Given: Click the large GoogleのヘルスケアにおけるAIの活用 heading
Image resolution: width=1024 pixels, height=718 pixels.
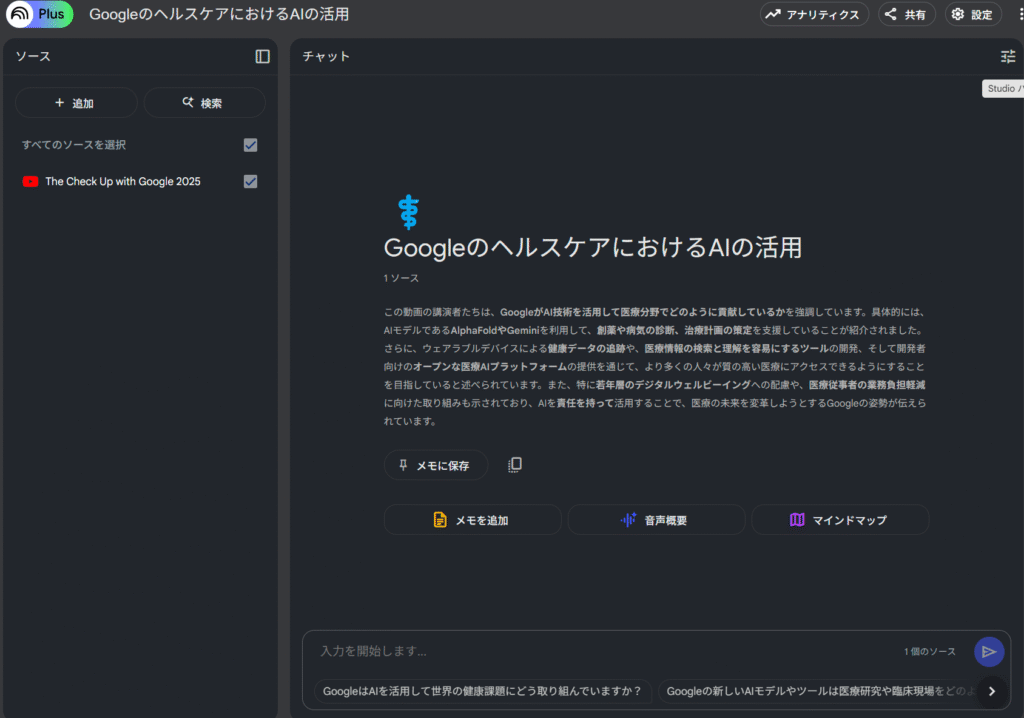Looking at the screenshot, I should click(x=593, y=248).
